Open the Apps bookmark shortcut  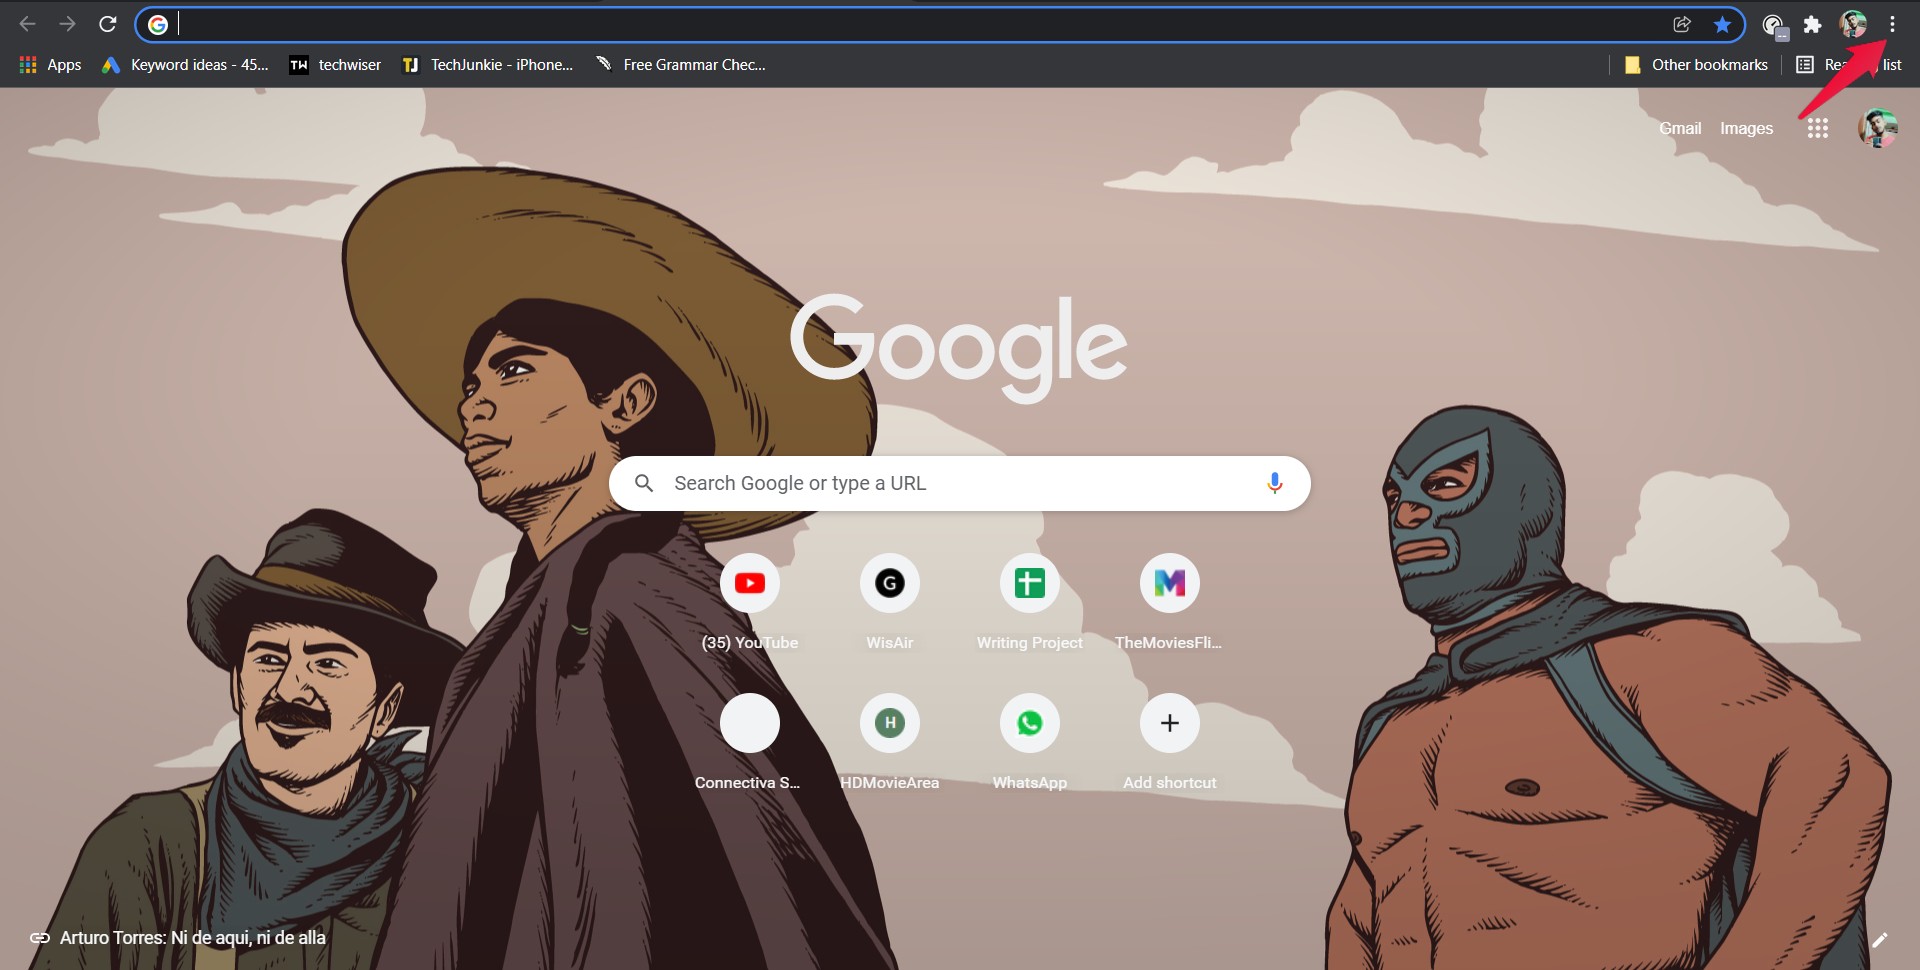point(50,65)
